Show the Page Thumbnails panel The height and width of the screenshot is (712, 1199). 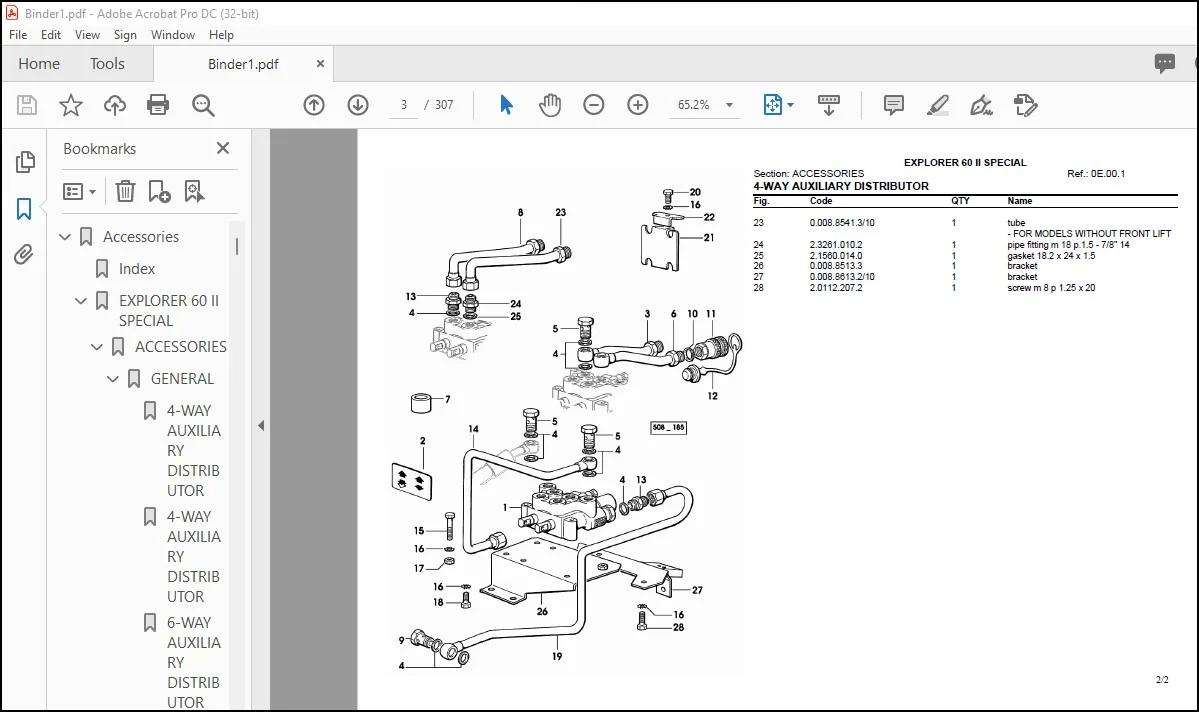tap(24, 161)
